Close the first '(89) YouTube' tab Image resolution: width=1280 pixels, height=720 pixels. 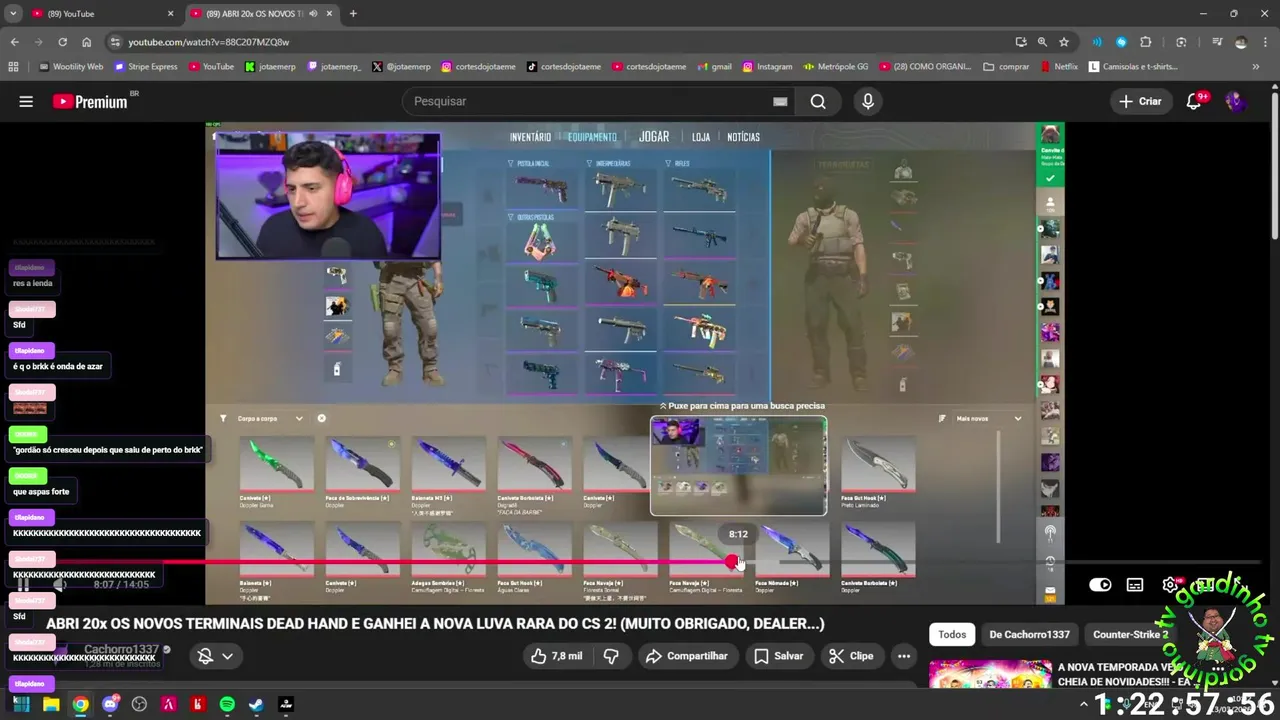point(170,13)
